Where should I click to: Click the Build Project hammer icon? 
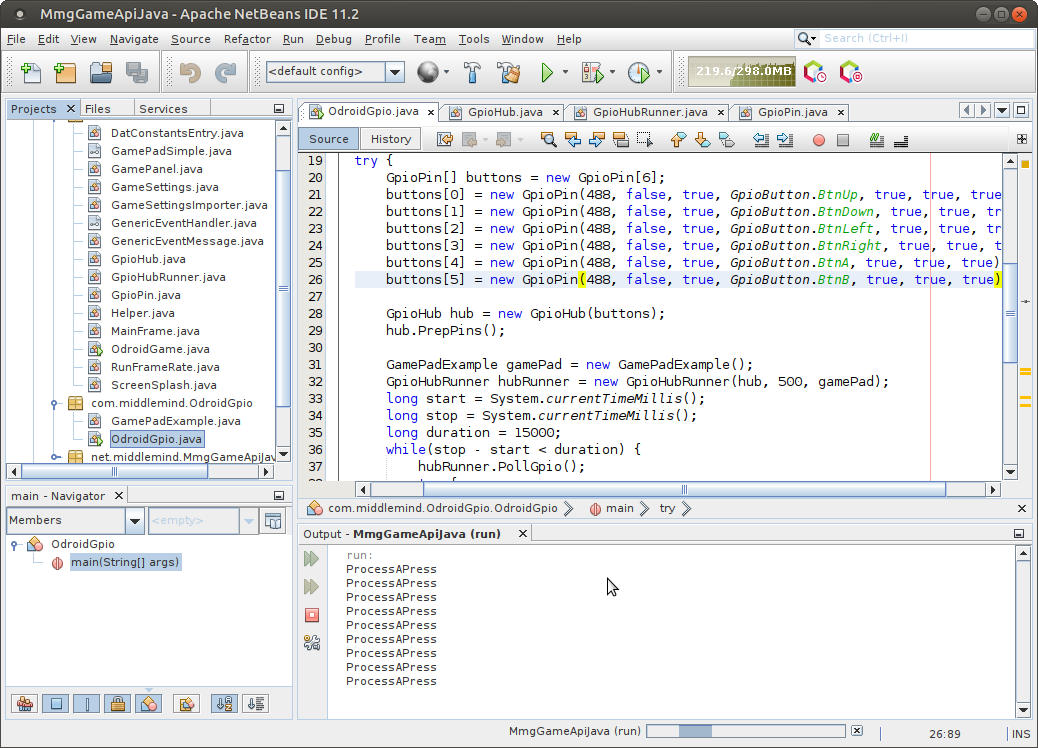tap(472, 72)
